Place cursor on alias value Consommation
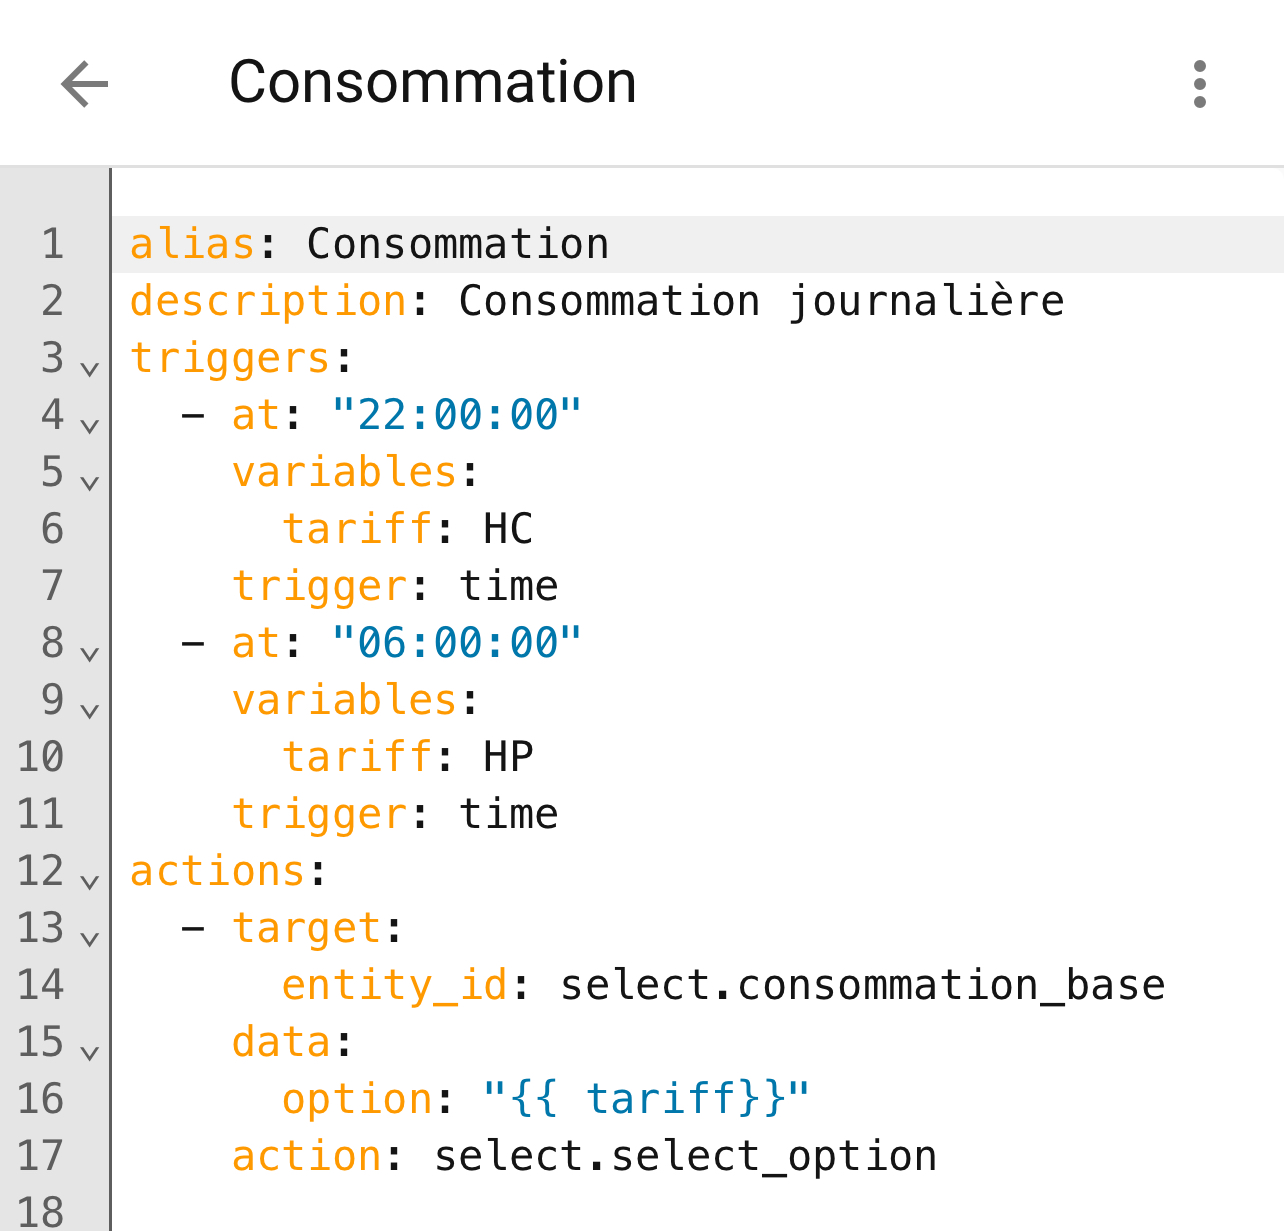The image size is (1284, 1231). click(457, 244)
